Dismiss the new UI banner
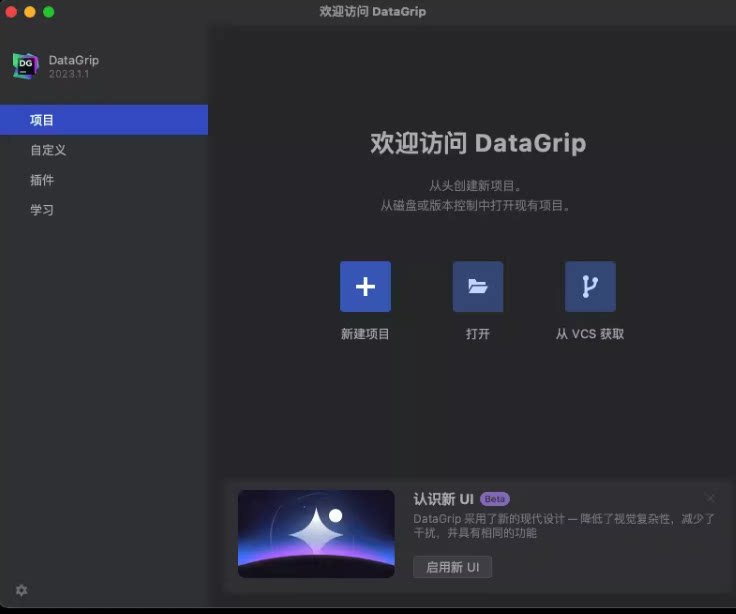Viewport: 736px width, 614px height. 711,498
